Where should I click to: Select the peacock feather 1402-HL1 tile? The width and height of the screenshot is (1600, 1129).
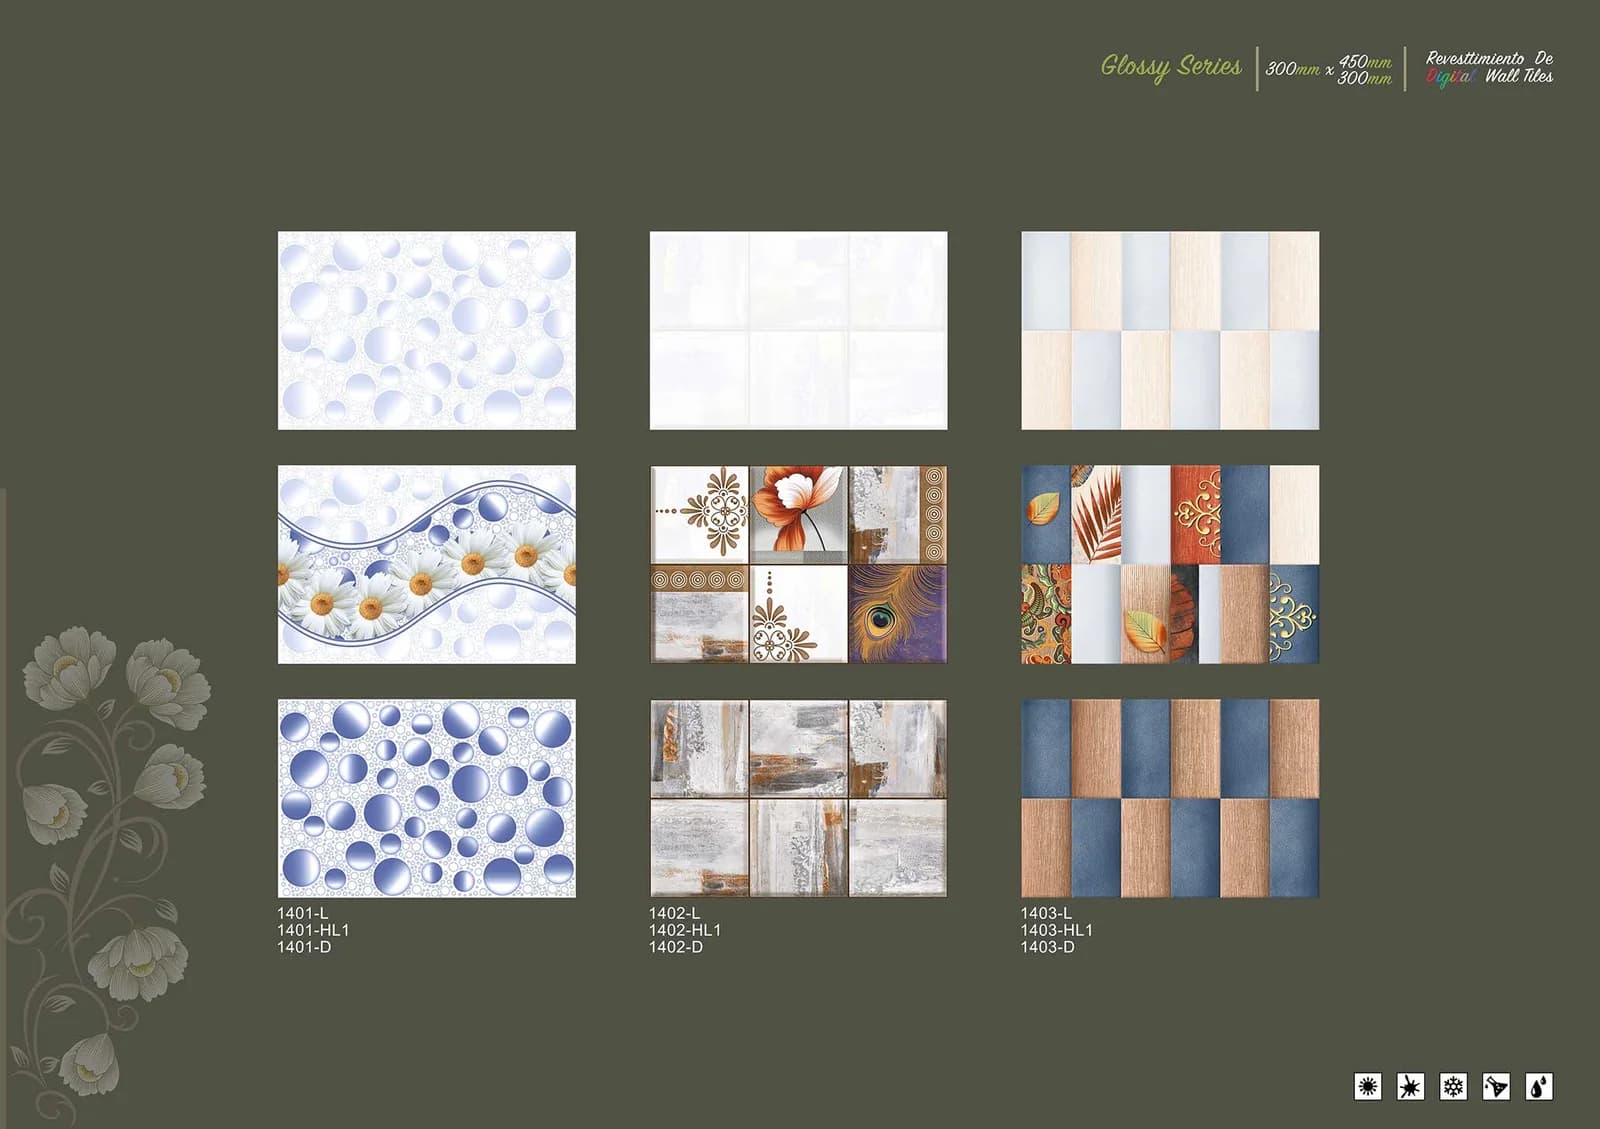pos(799,564)
